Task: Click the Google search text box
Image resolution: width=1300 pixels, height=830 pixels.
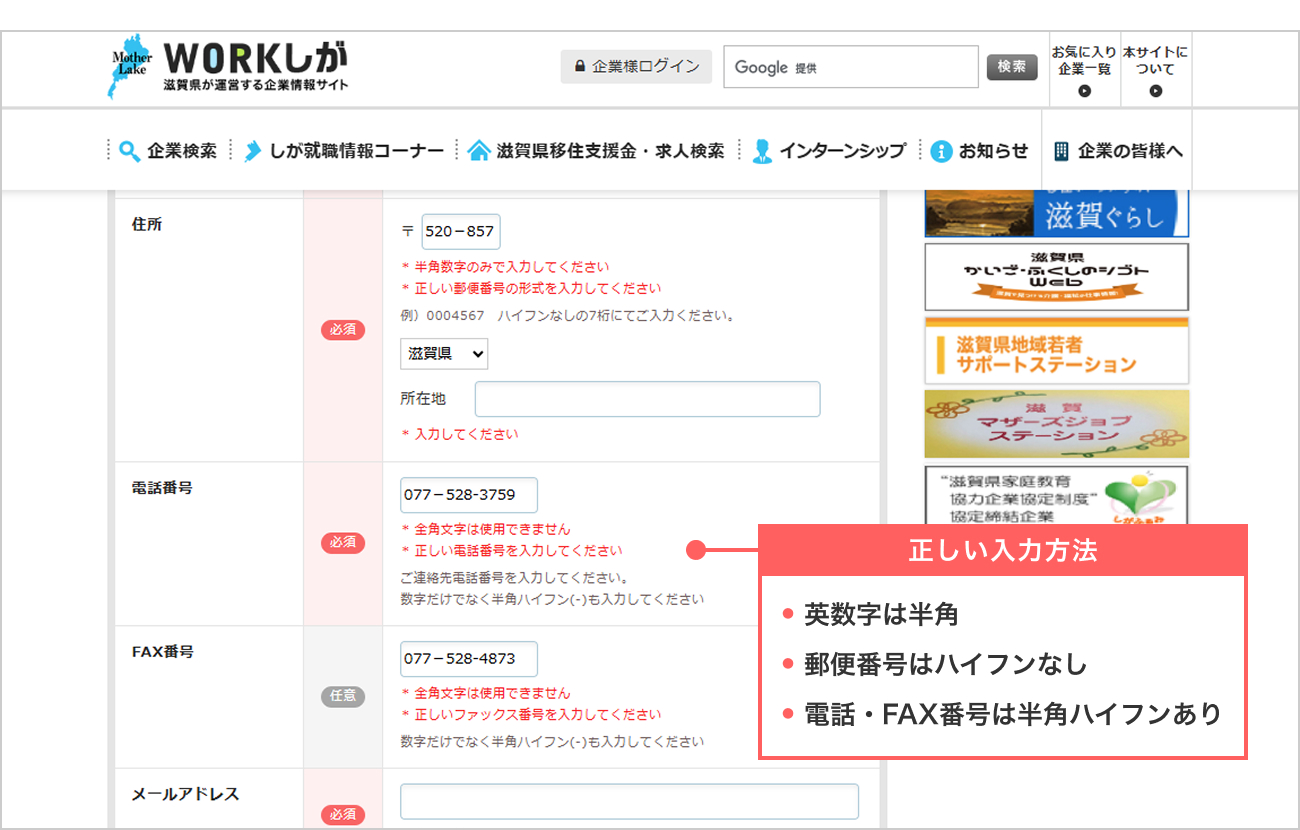Action: click(850, 67)
